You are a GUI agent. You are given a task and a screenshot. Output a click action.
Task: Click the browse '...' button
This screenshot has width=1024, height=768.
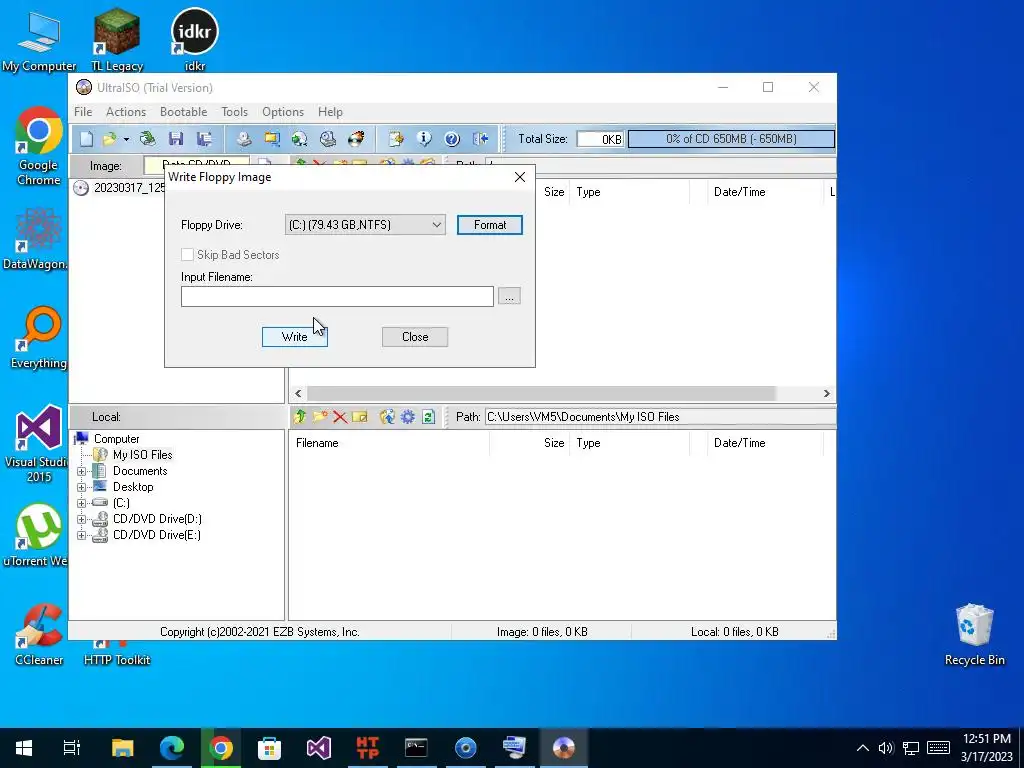509,296
